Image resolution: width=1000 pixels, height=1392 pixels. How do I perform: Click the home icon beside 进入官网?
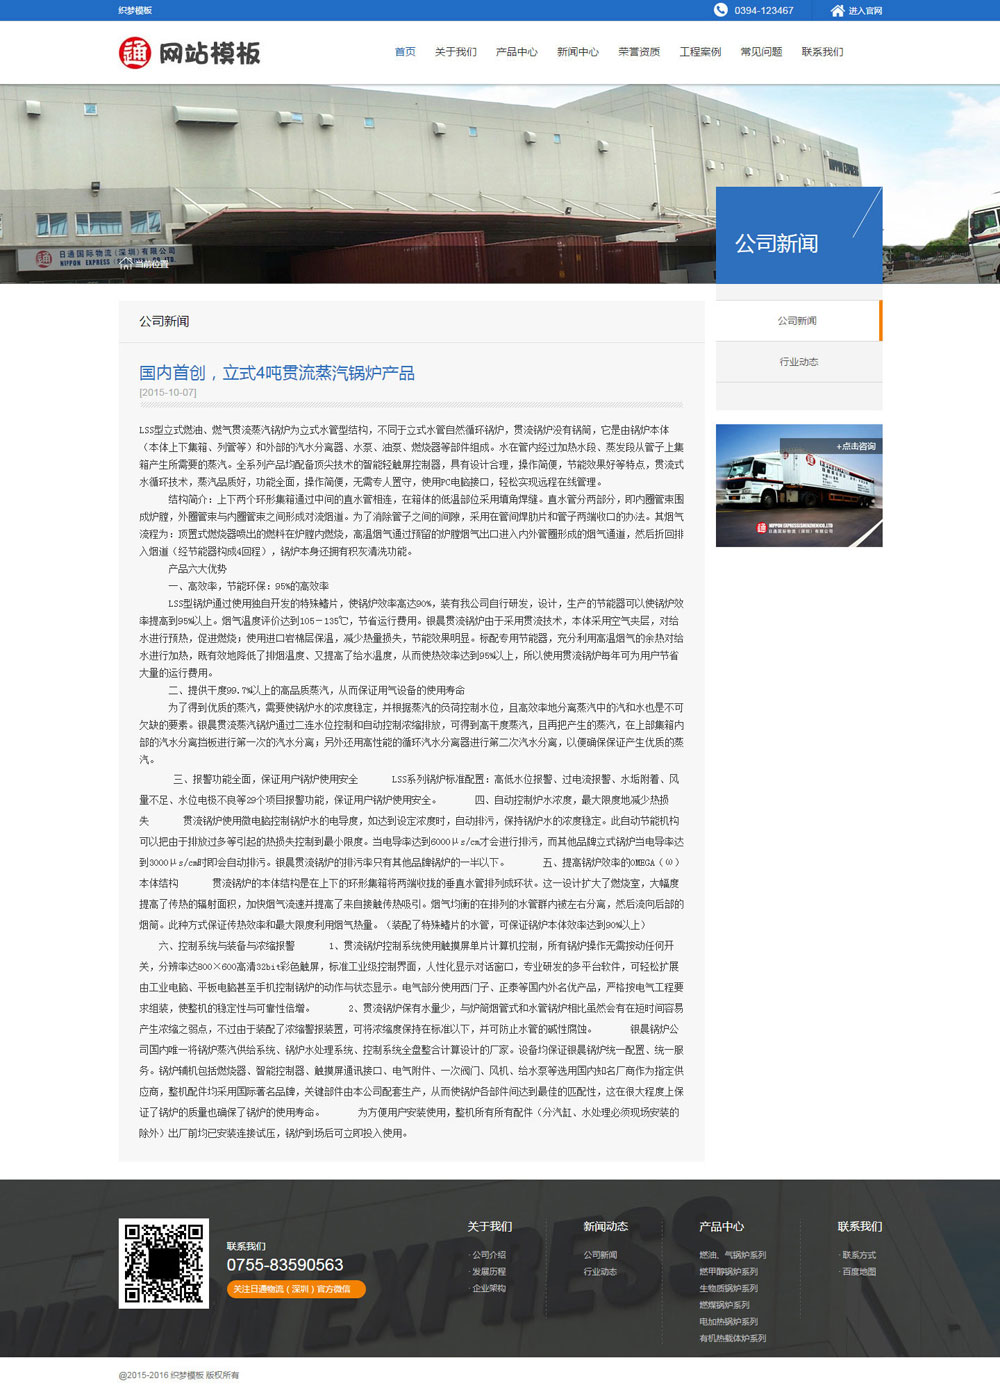coord(836,11)
